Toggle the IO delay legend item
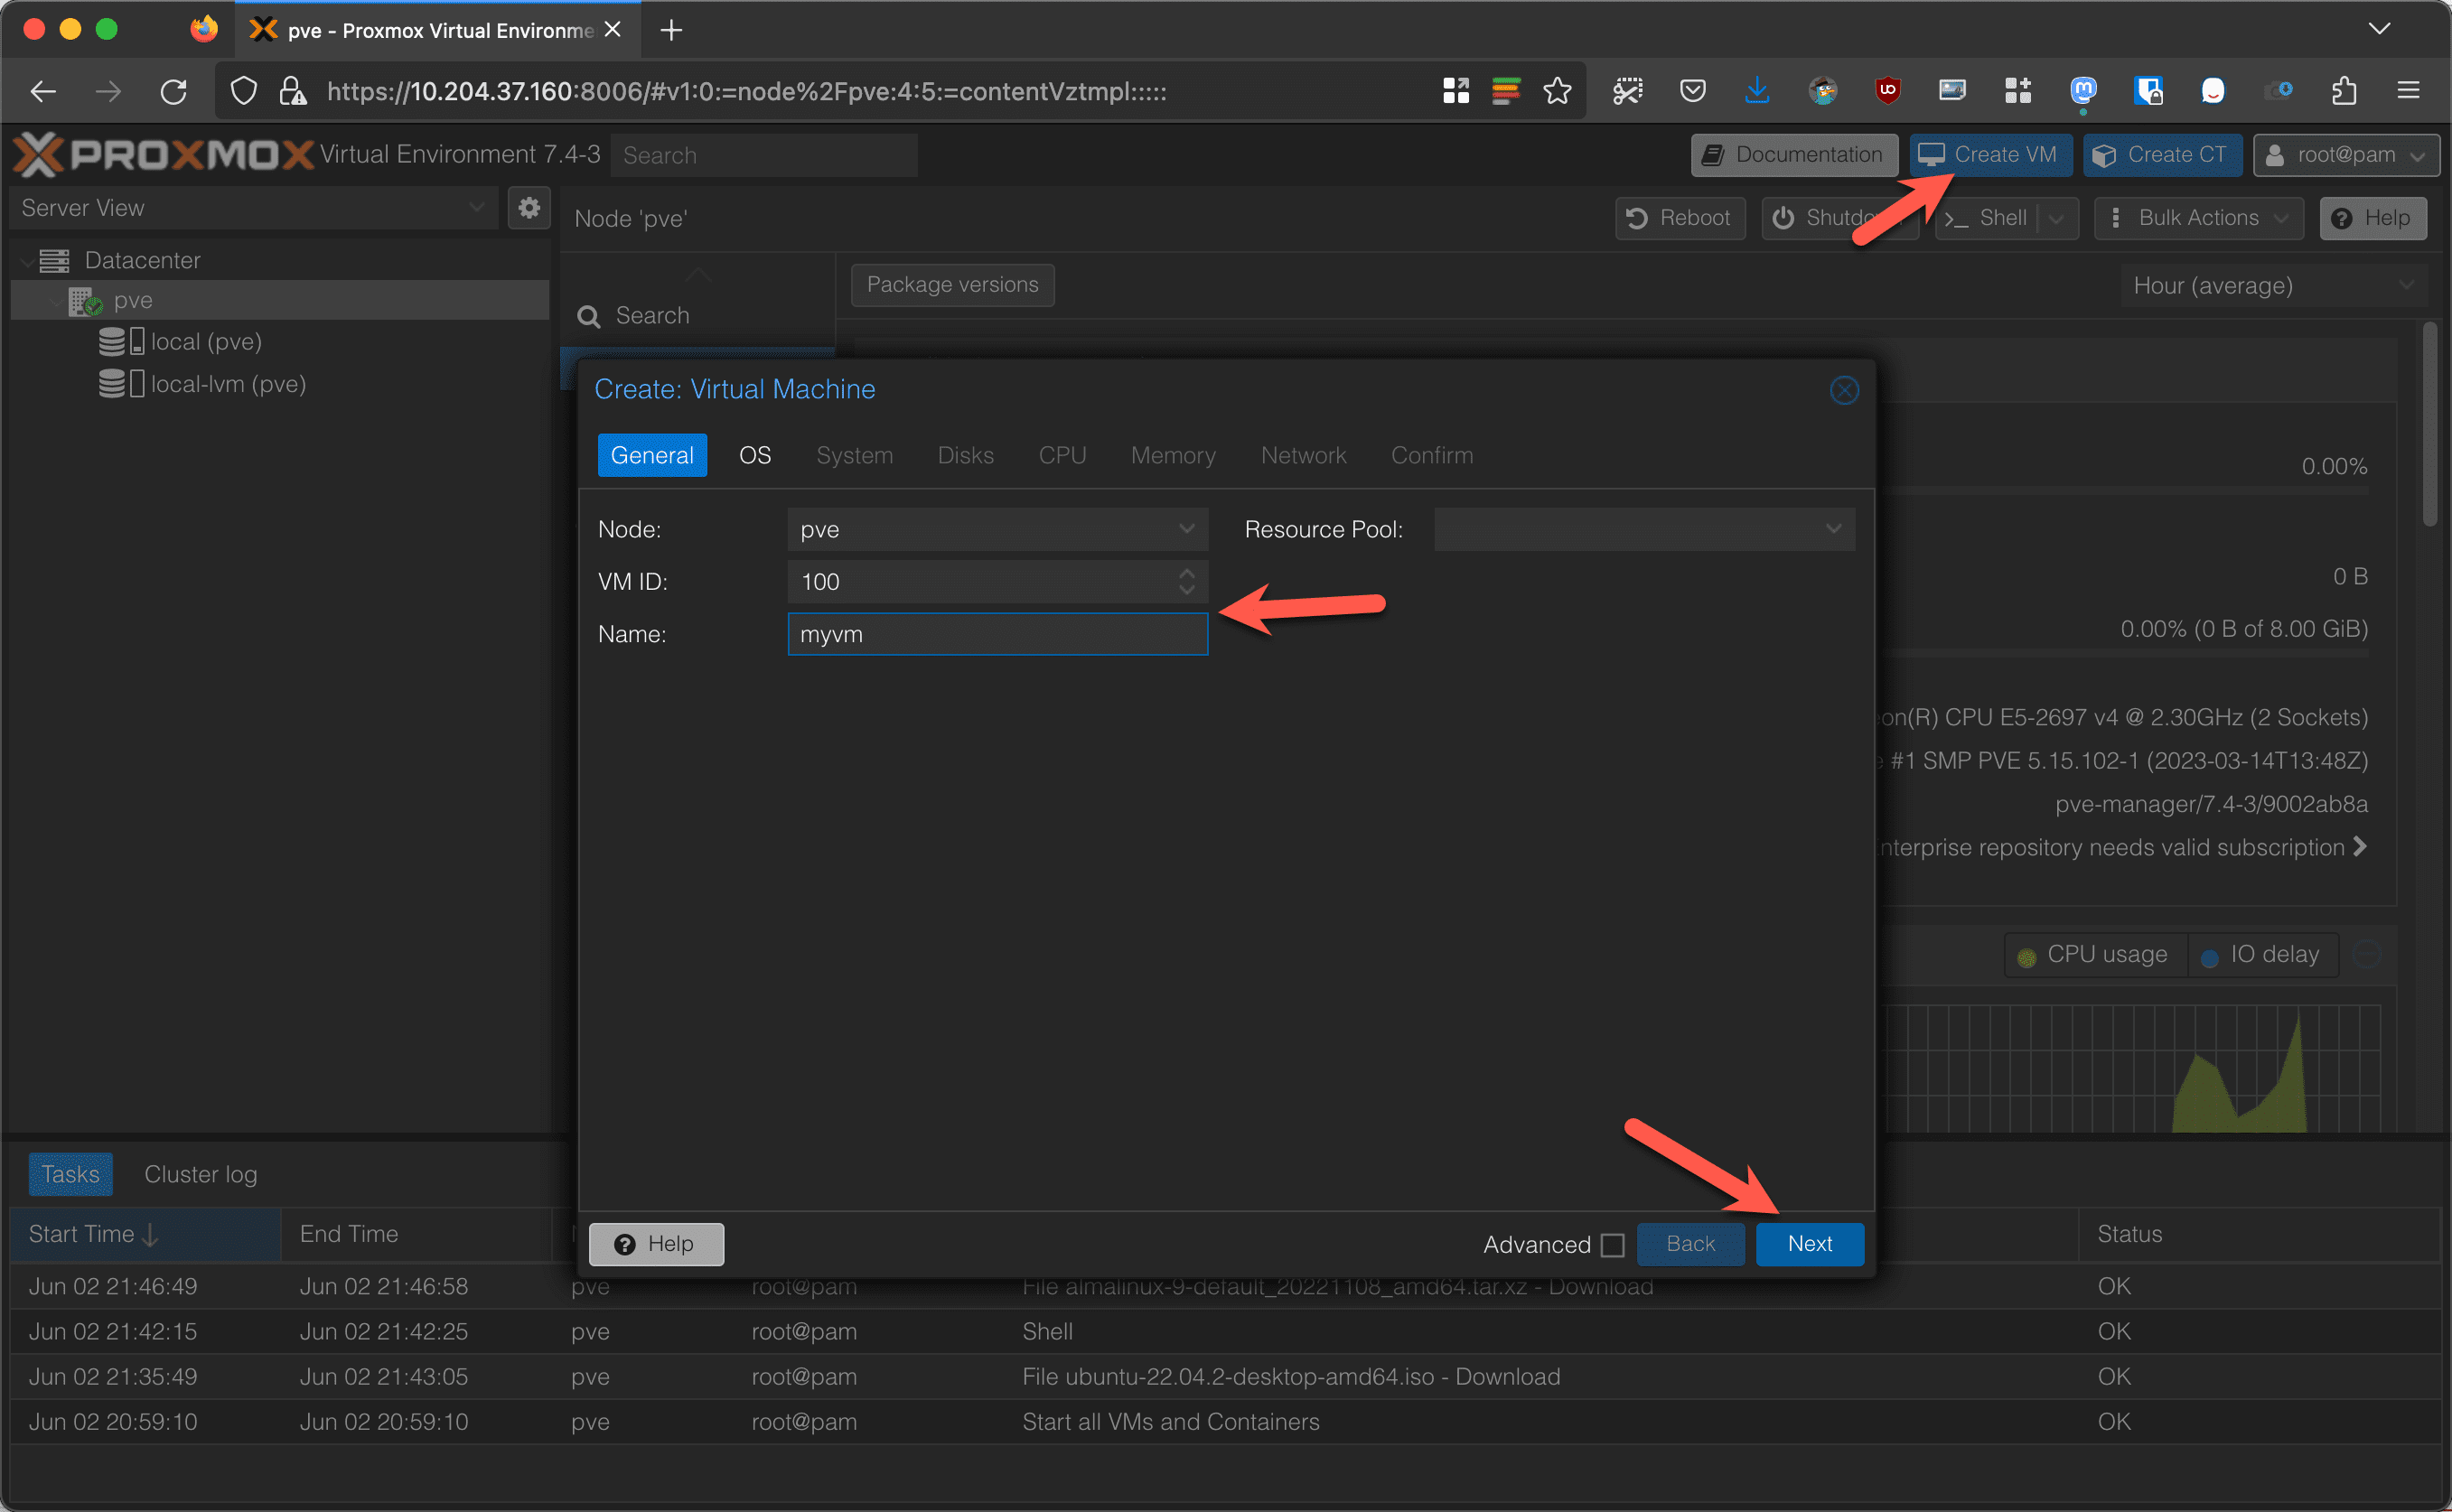 pos(2264,955)
